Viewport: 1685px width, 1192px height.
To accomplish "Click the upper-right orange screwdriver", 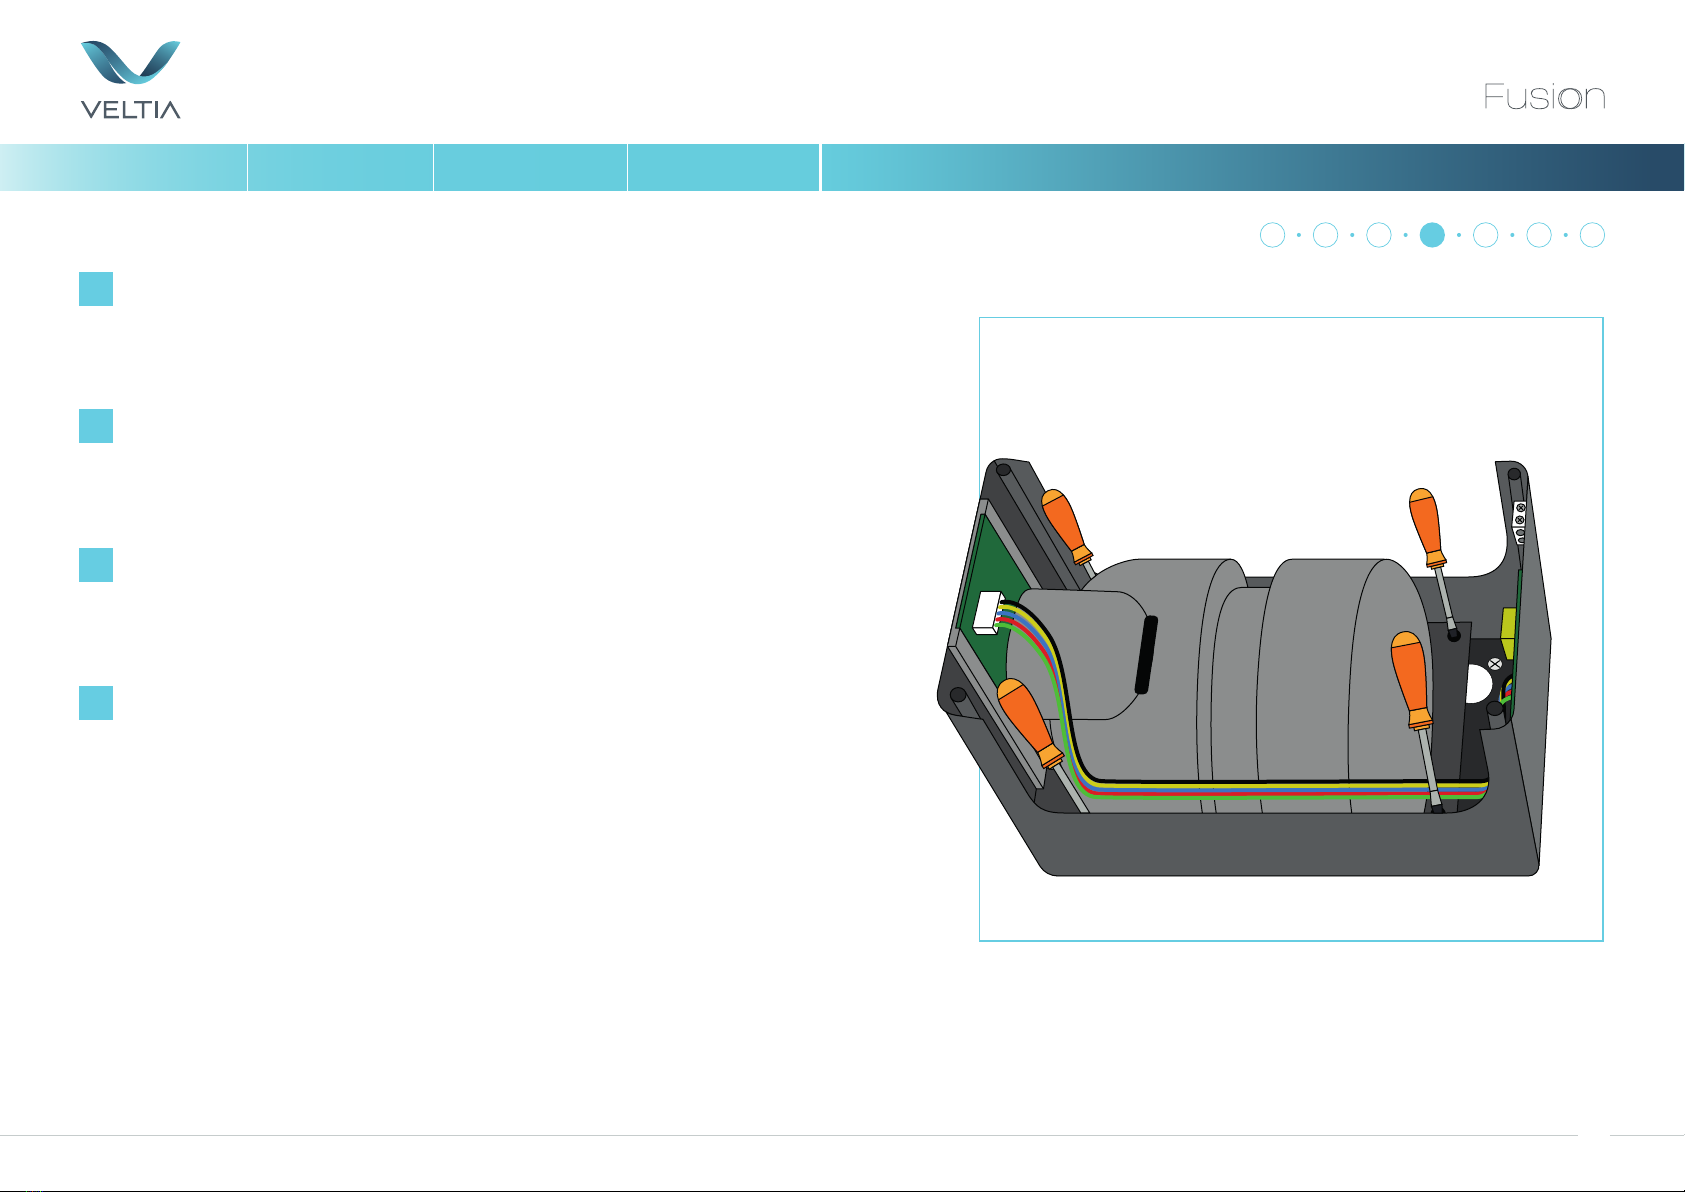I will 1432,563.
